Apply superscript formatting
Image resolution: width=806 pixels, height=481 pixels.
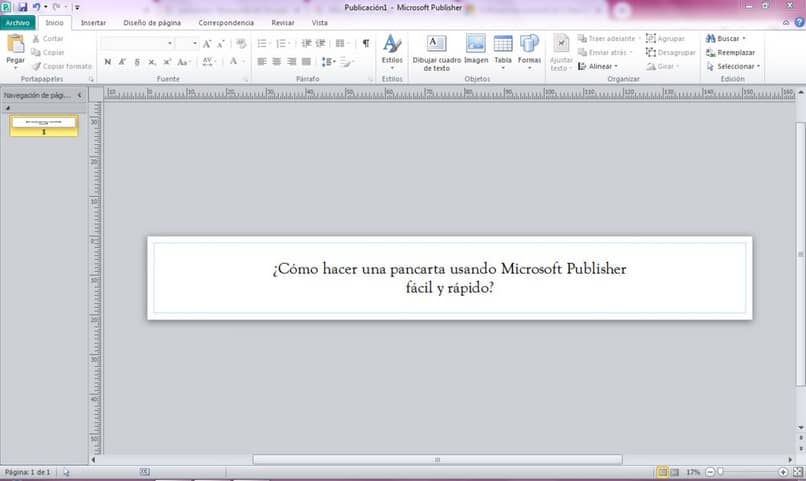click(x=167, y=62)
